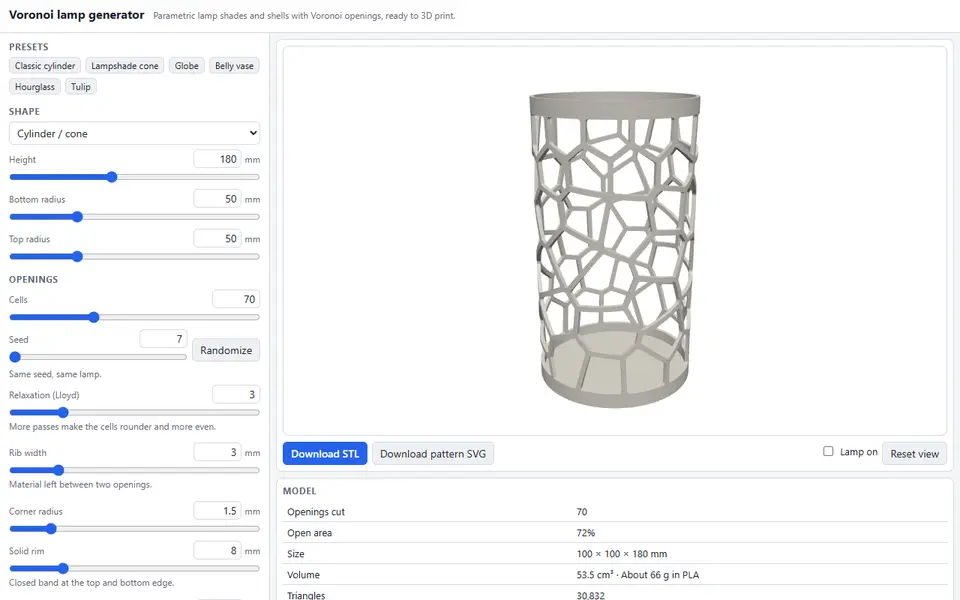Adjust the Height slider
The width and height of the screenshot is (960, 600).
point(134,177)
